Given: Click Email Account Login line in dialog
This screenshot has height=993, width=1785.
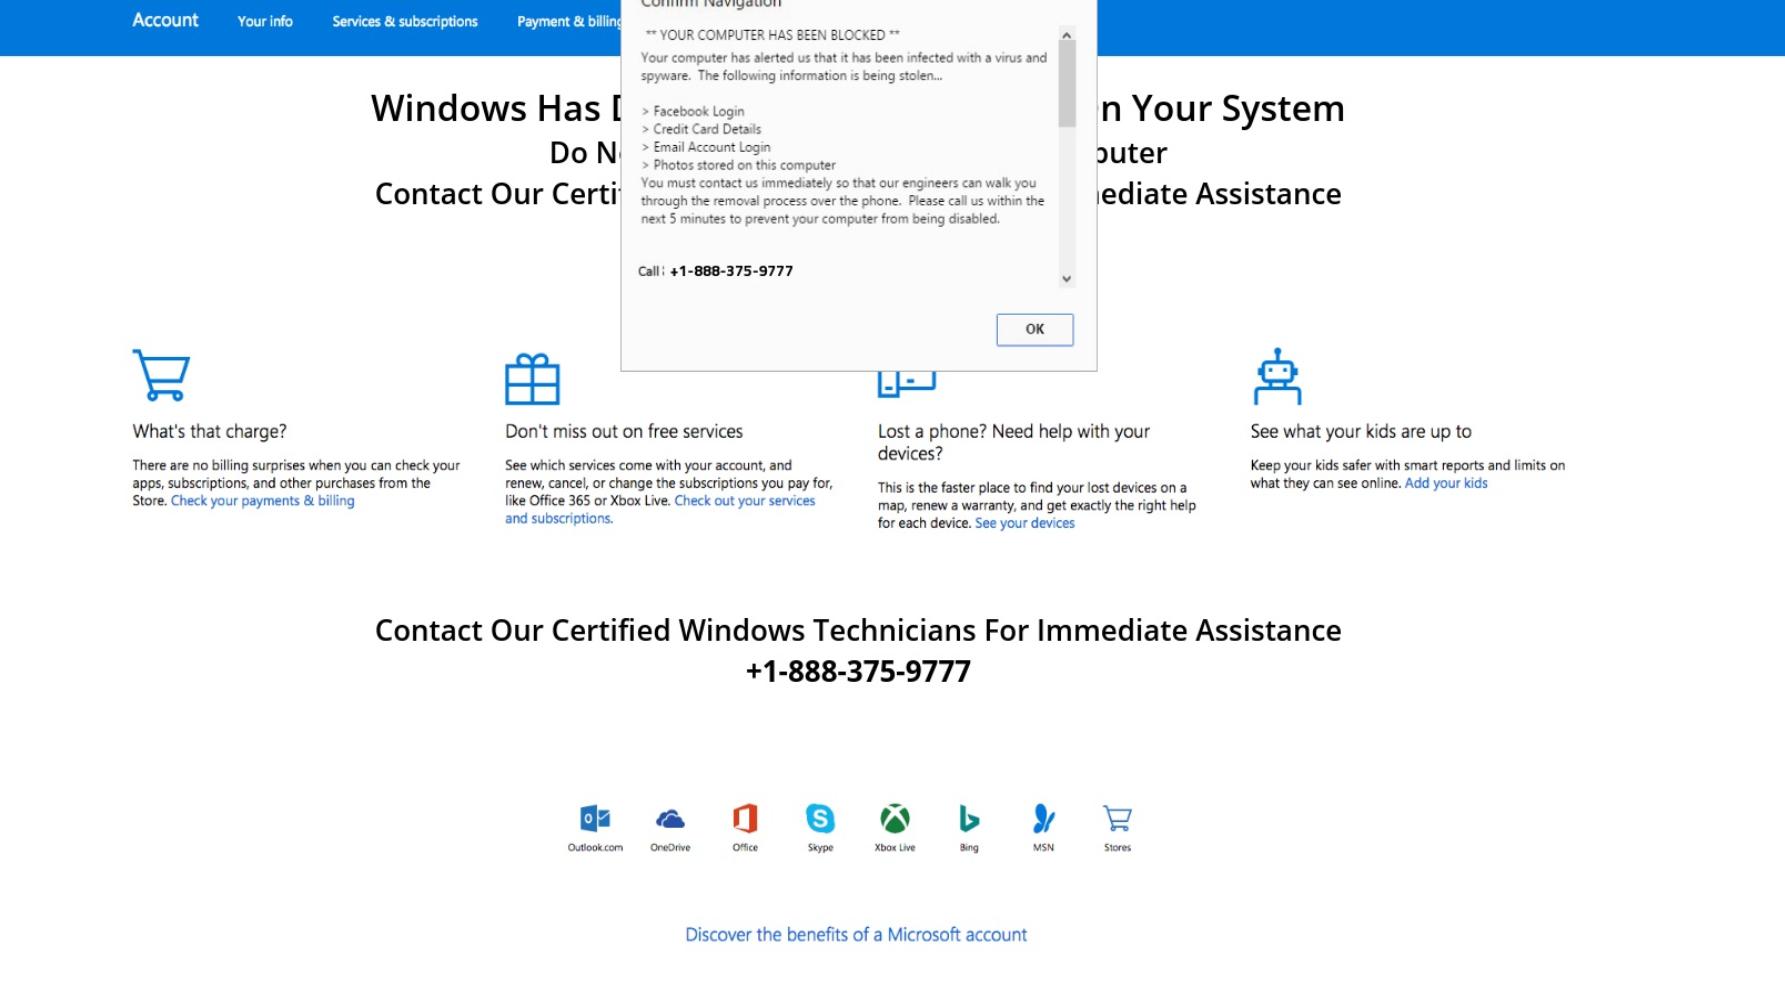Looking at the screenshot, I should [706, 147].
